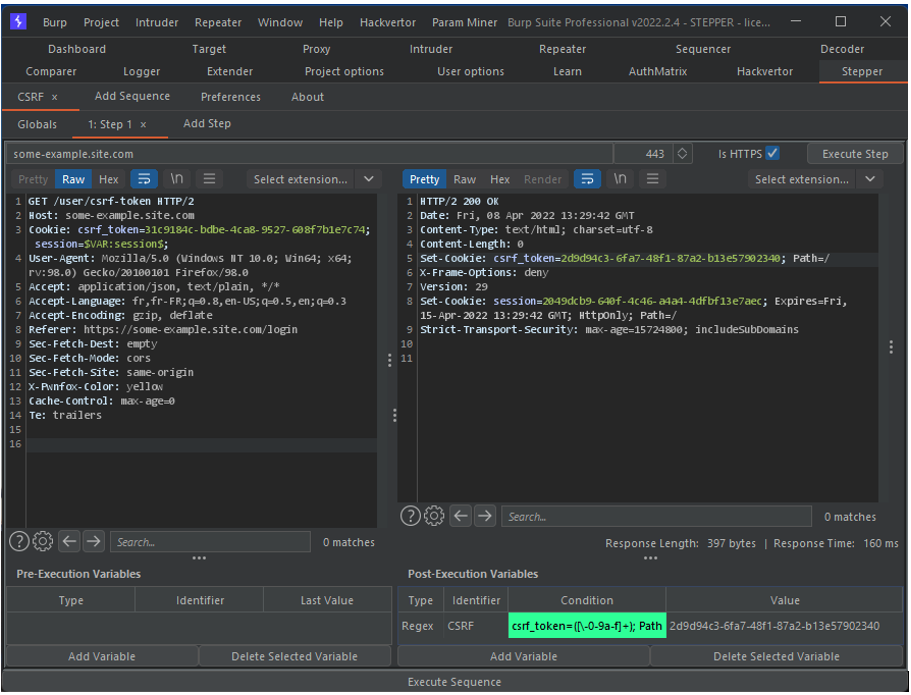Open the Hackvertor menu

click(x=388, y=22)
